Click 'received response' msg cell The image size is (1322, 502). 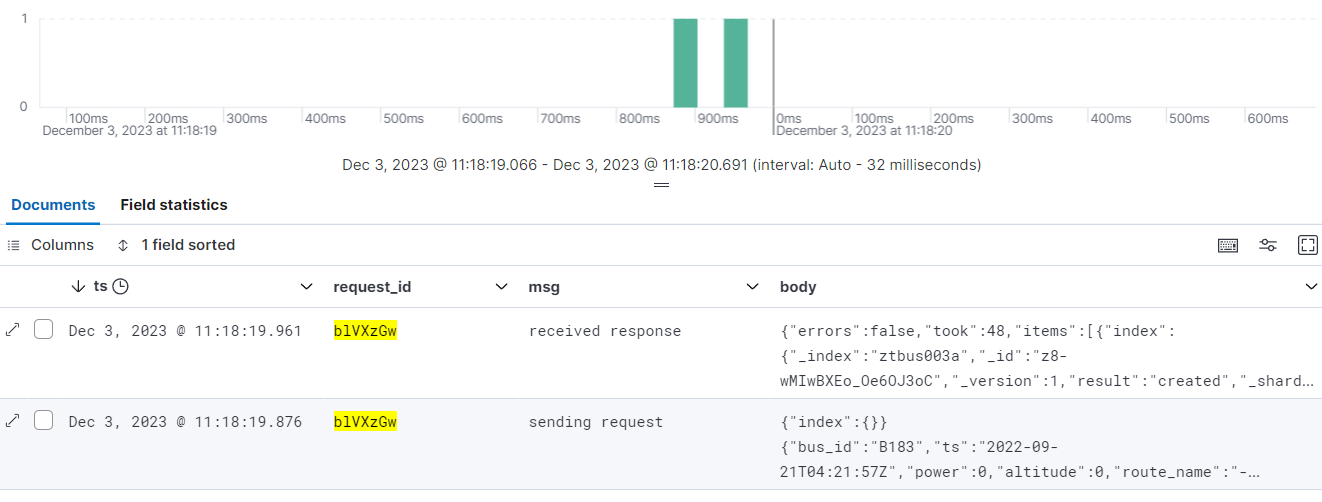(x=605, y=331)
